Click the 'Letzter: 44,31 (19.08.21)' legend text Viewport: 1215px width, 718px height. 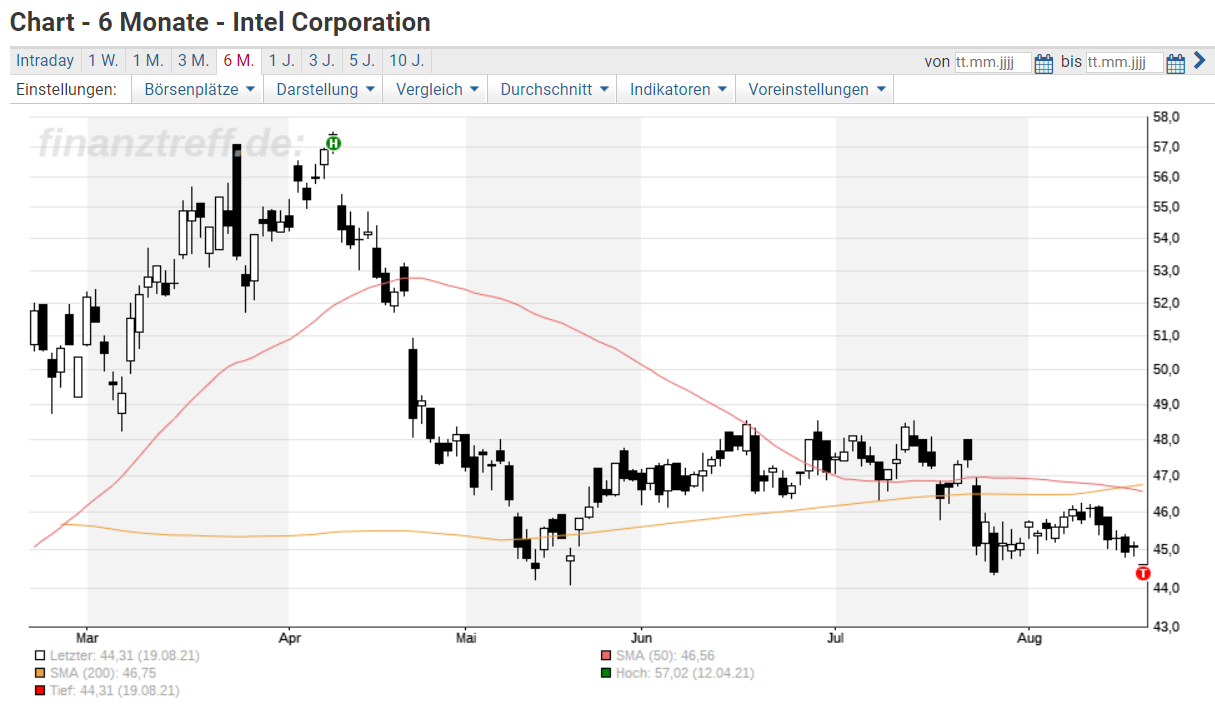pyautogui.click(x=124, y=656)
